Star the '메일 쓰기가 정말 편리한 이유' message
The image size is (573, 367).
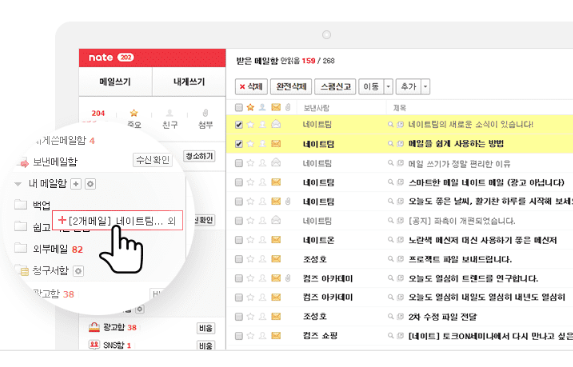[250, 163]
